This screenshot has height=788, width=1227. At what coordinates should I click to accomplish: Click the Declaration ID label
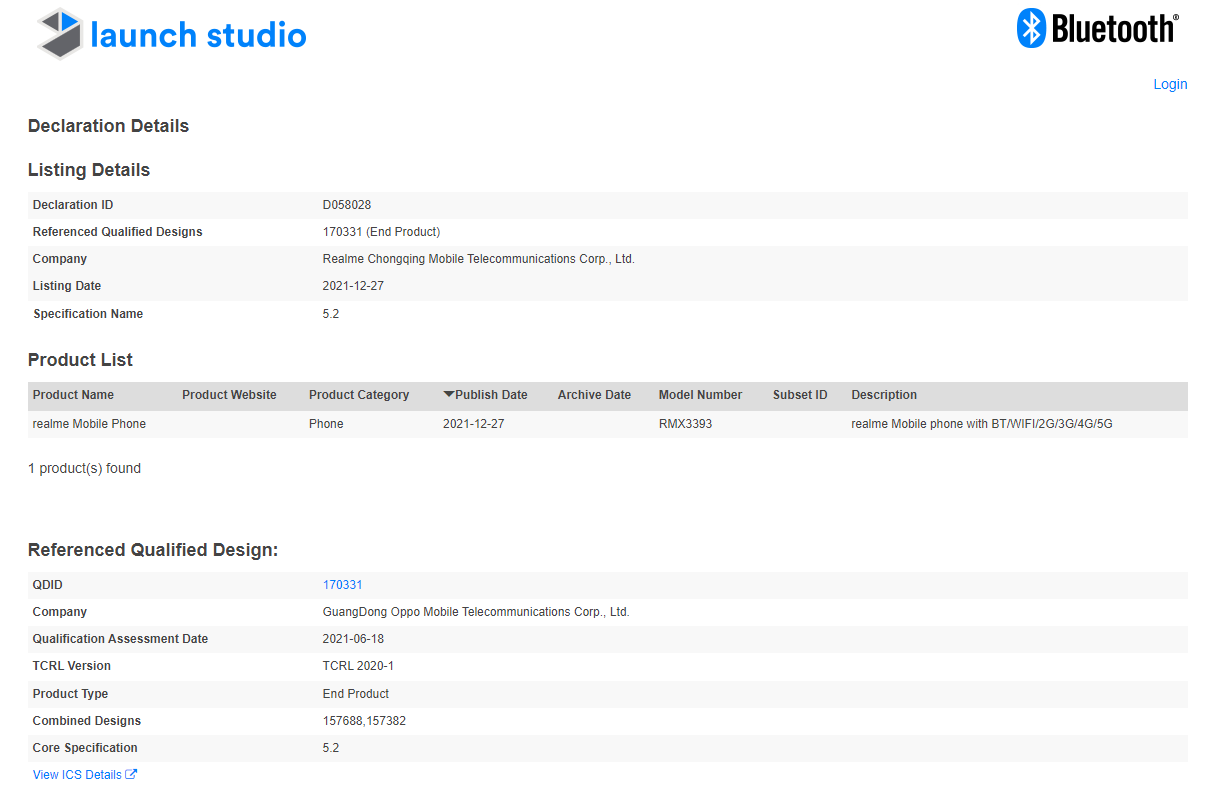[x=73, y=205]
